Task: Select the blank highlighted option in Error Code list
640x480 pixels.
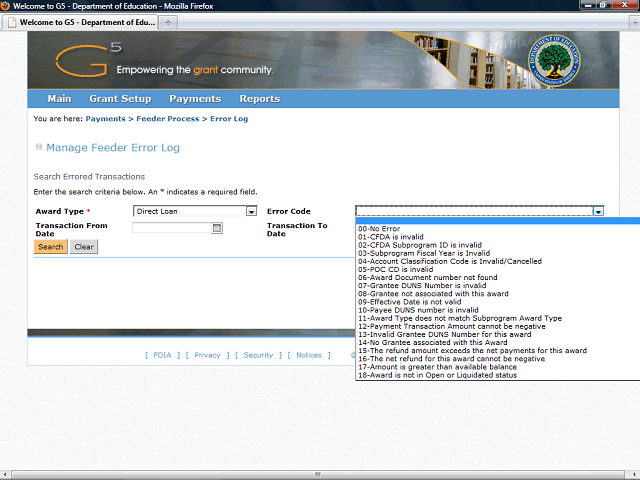Action: [498, 221]
